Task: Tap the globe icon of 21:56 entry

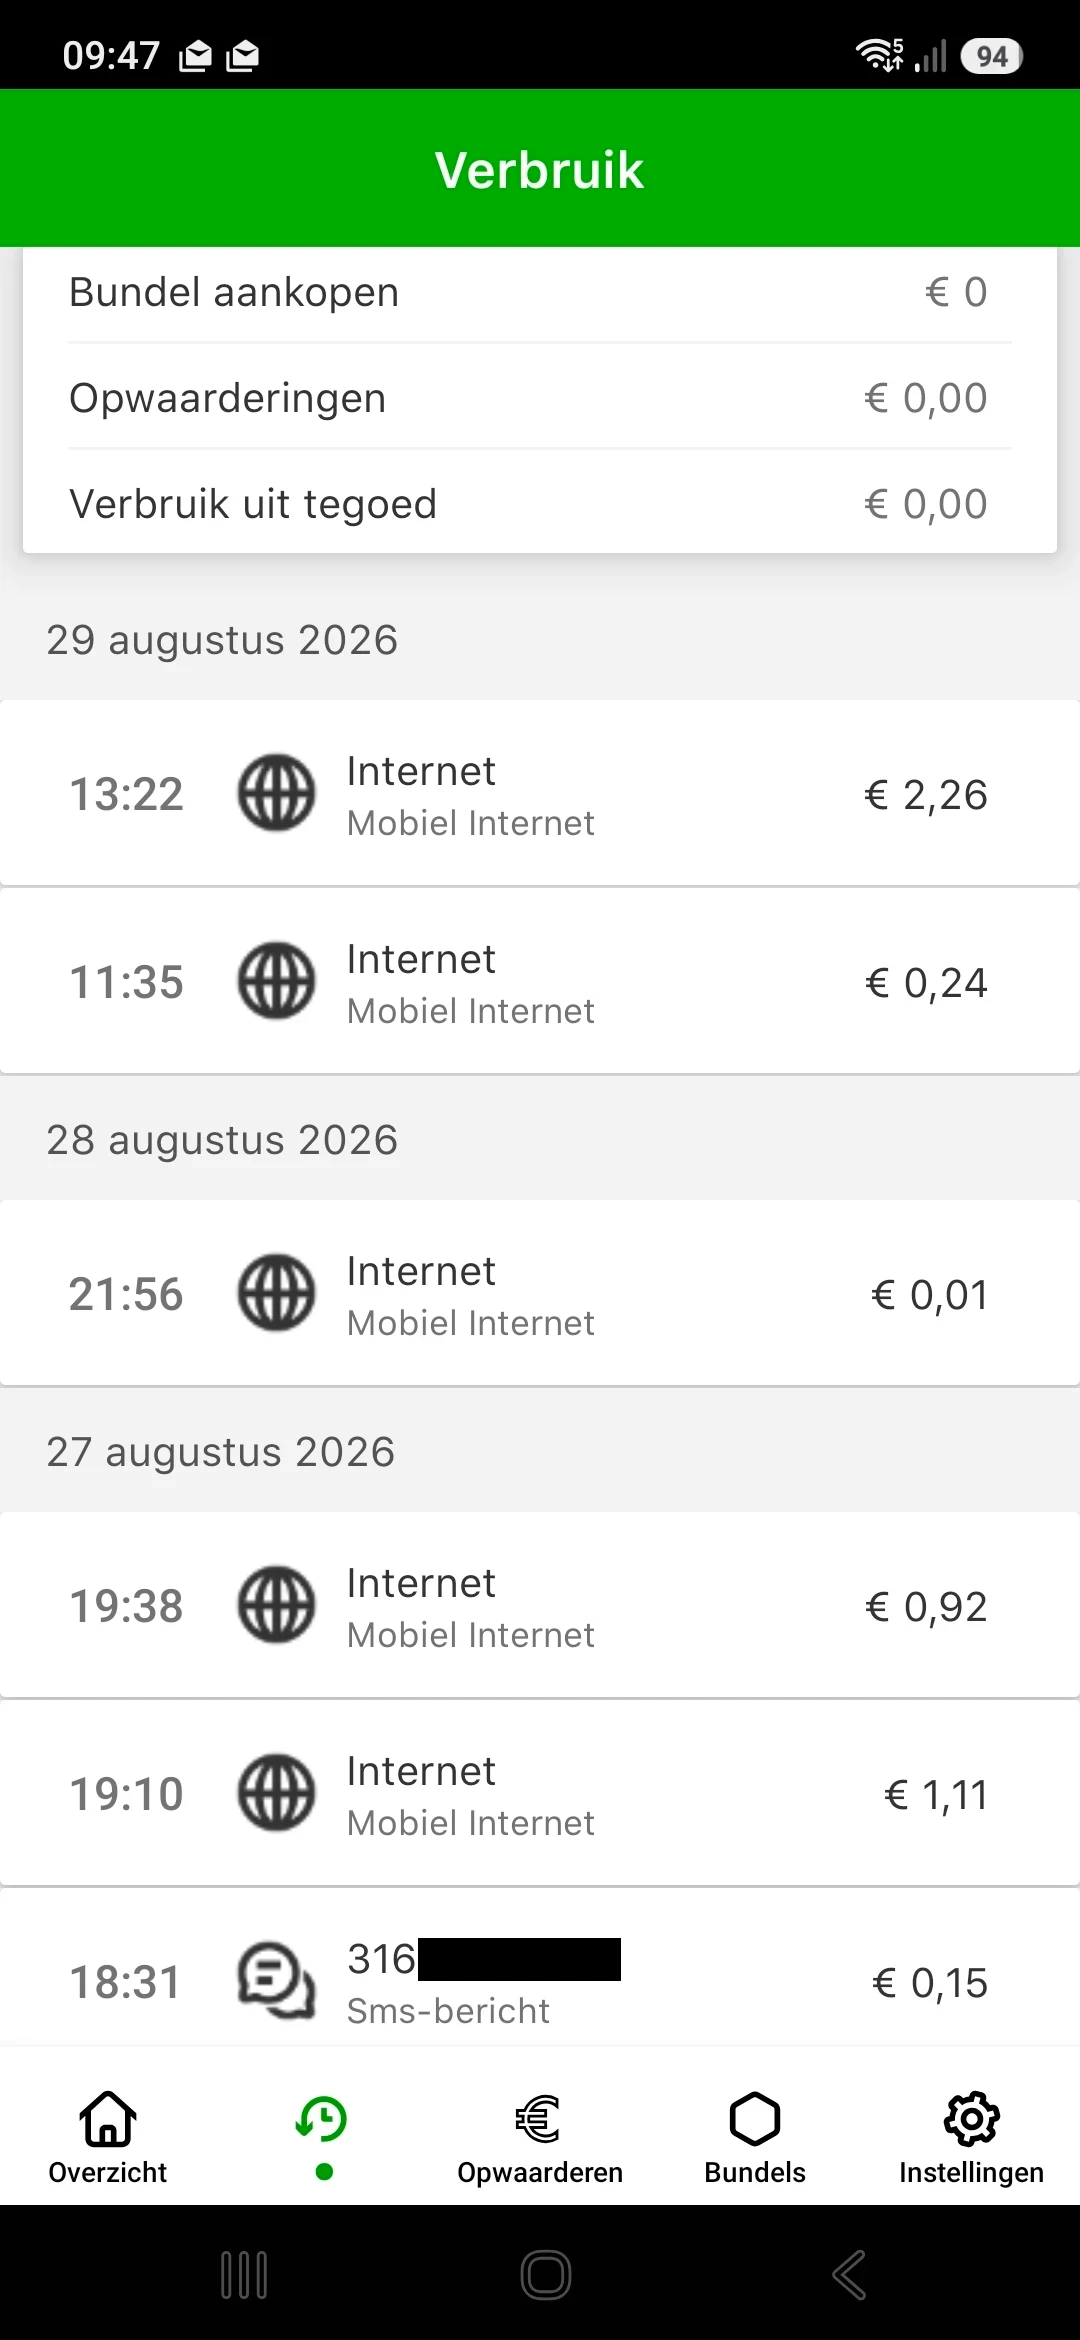Action: click(x=276, y=1293)
